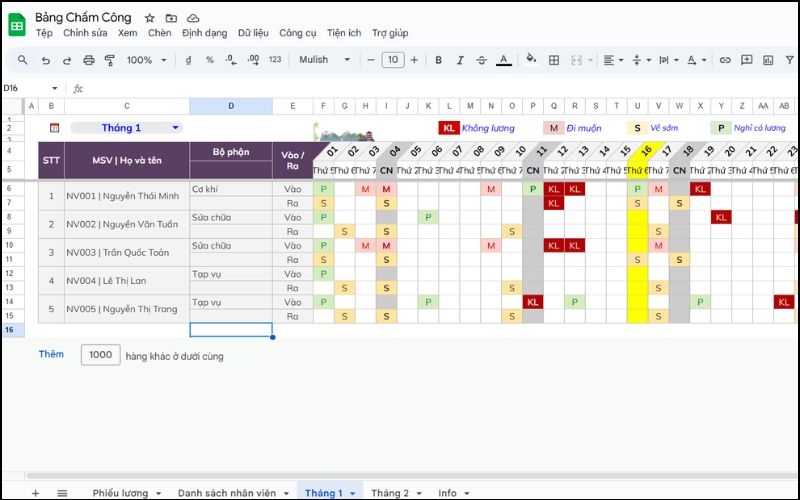
Task: Open the Định dạng menu
Action: pos(205,33)
